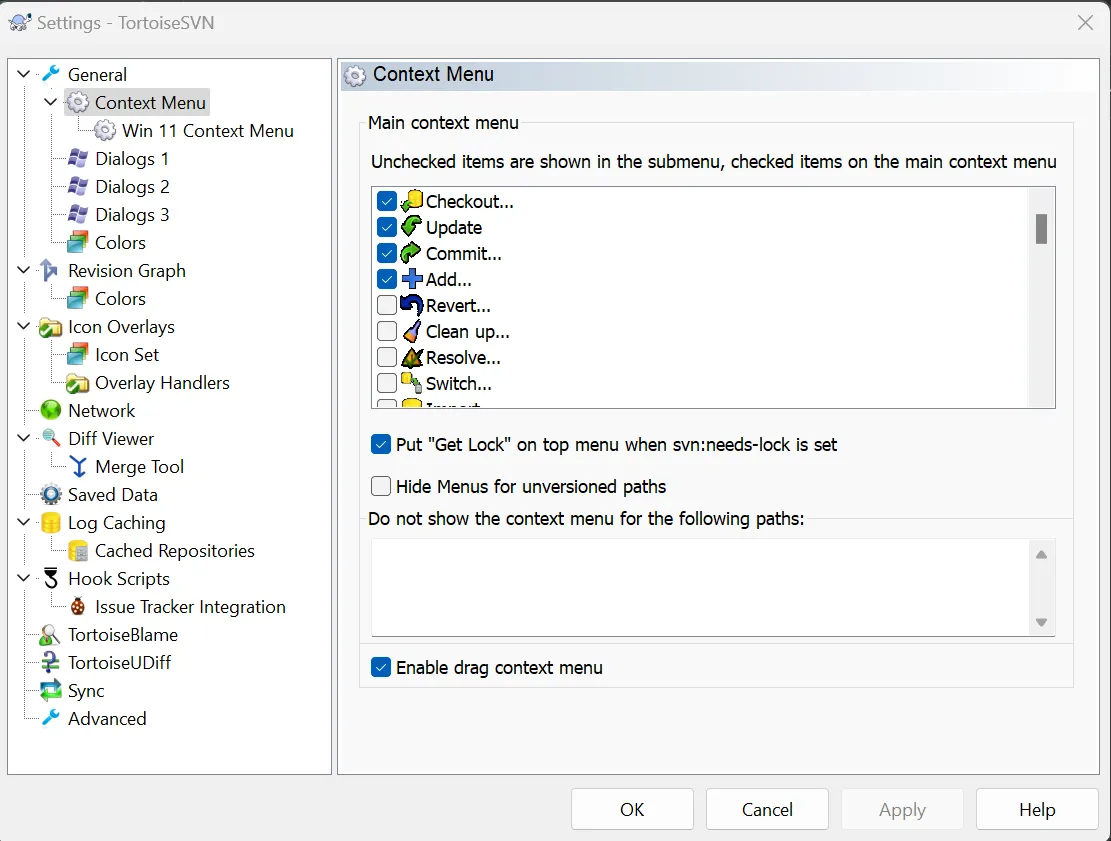This screenshot has height=841, width=1111.
Task: Click the paths box scroll up arrow
Action: 1041,555
